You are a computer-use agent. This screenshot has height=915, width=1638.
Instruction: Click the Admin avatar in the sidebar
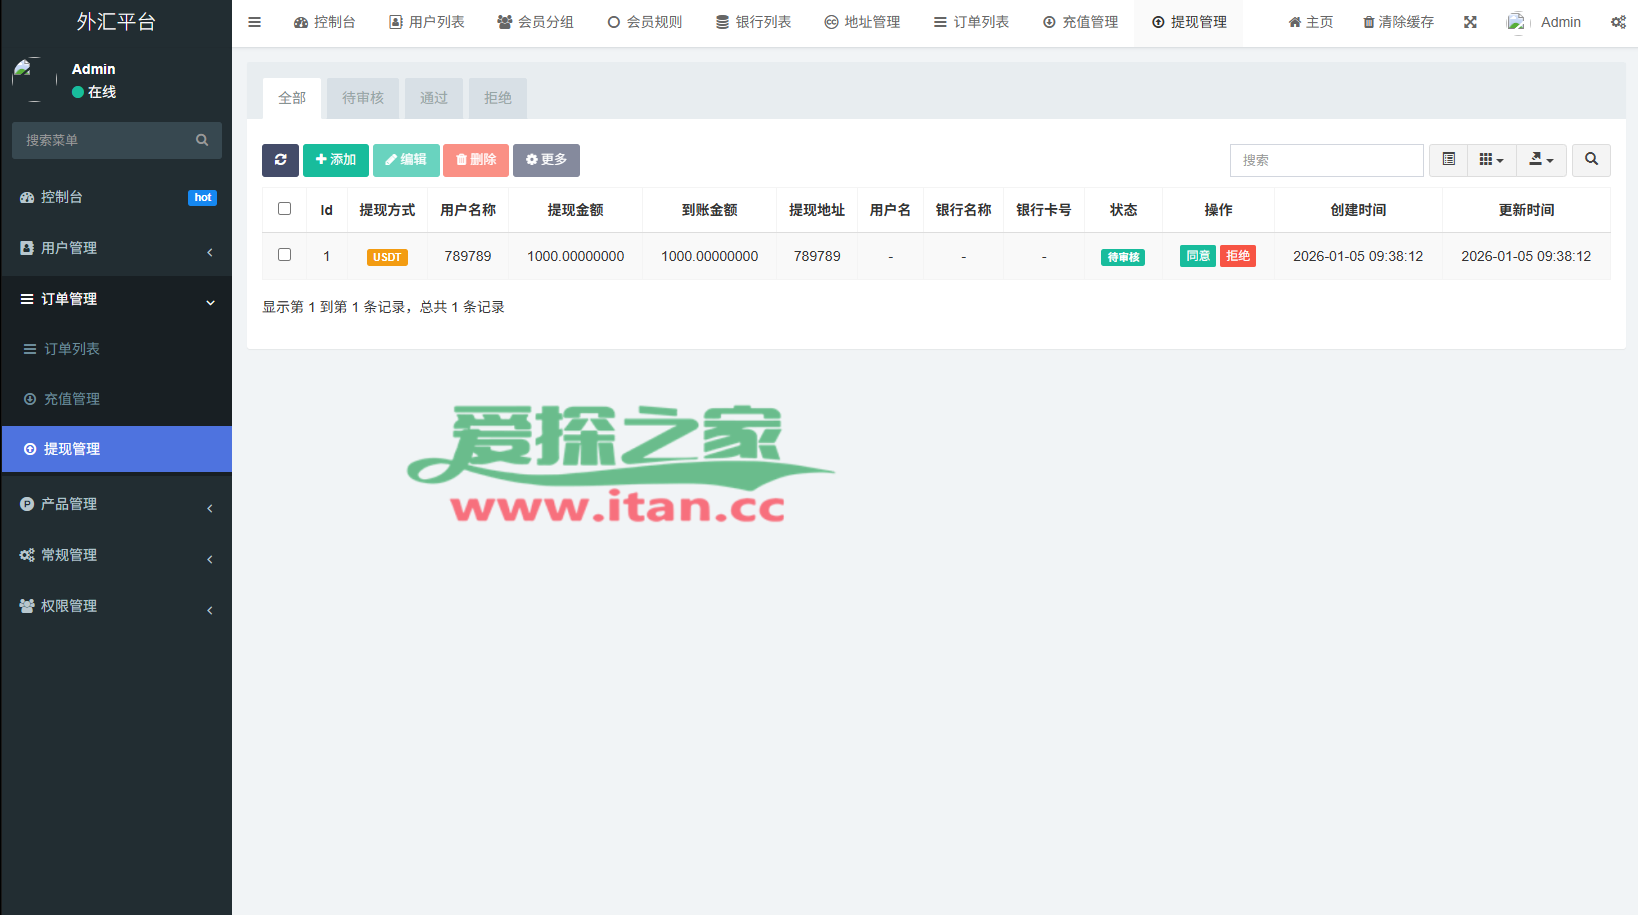tap(34, 80)
